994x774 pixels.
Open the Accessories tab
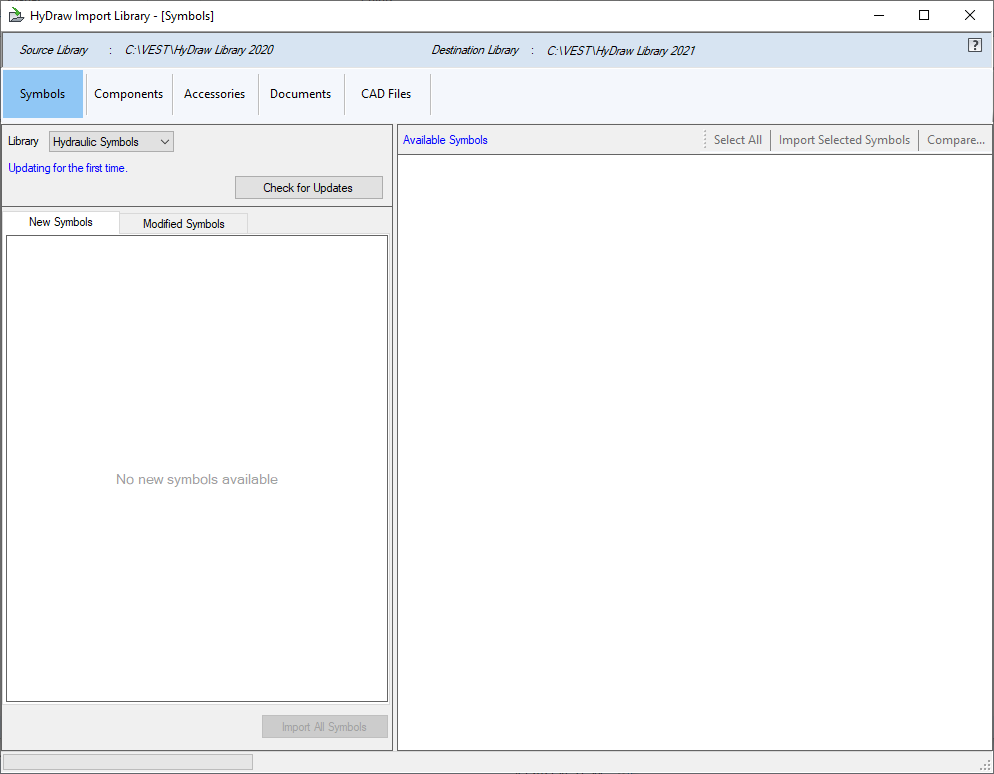pos(214,94)
